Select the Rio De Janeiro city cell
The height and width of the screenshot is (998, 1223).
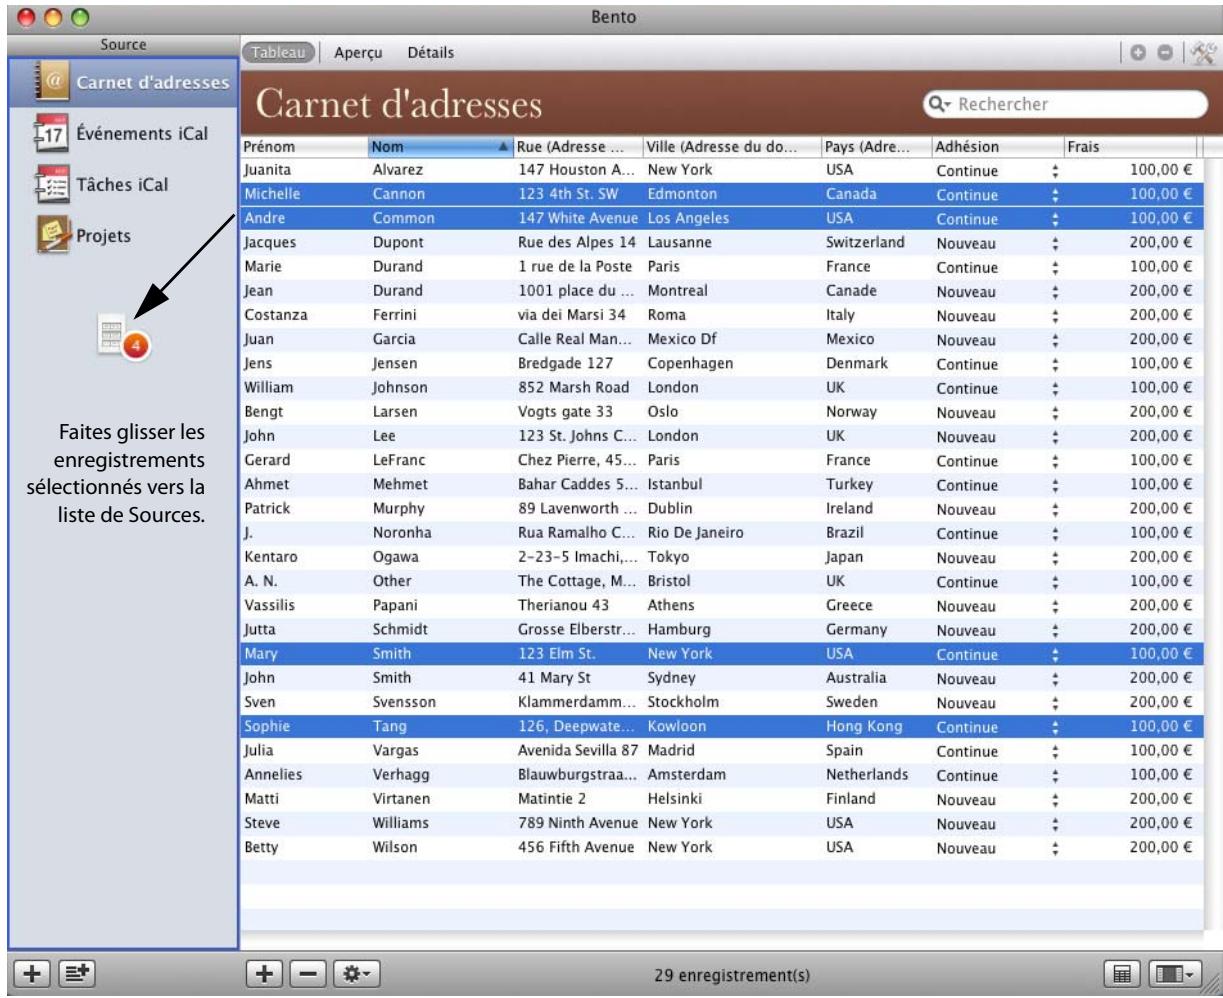click(695, 533)
